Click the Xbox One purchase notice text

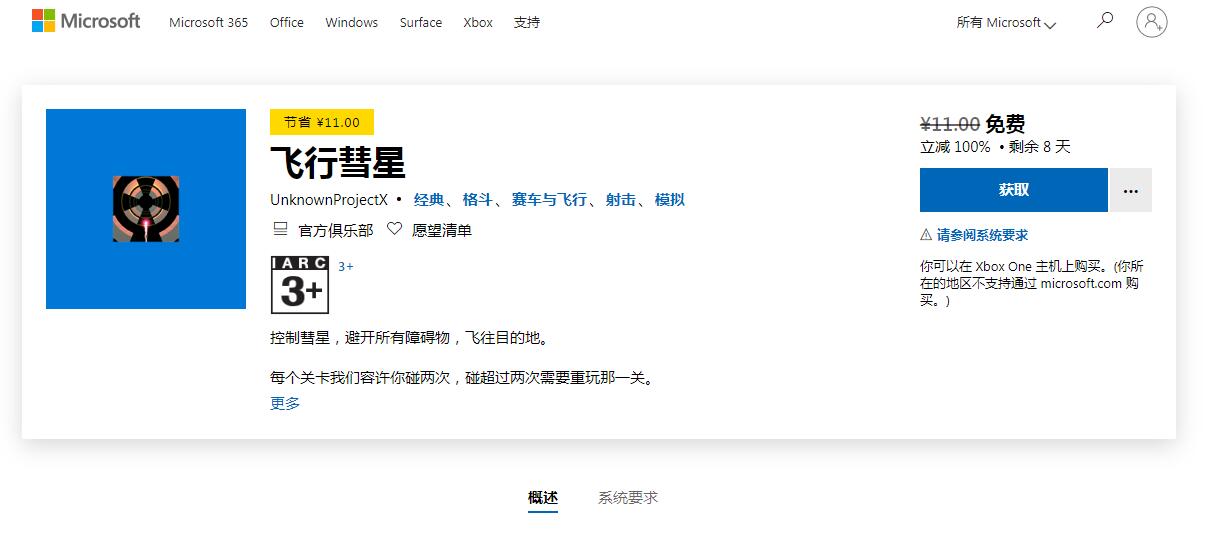tap(1032, 283)
